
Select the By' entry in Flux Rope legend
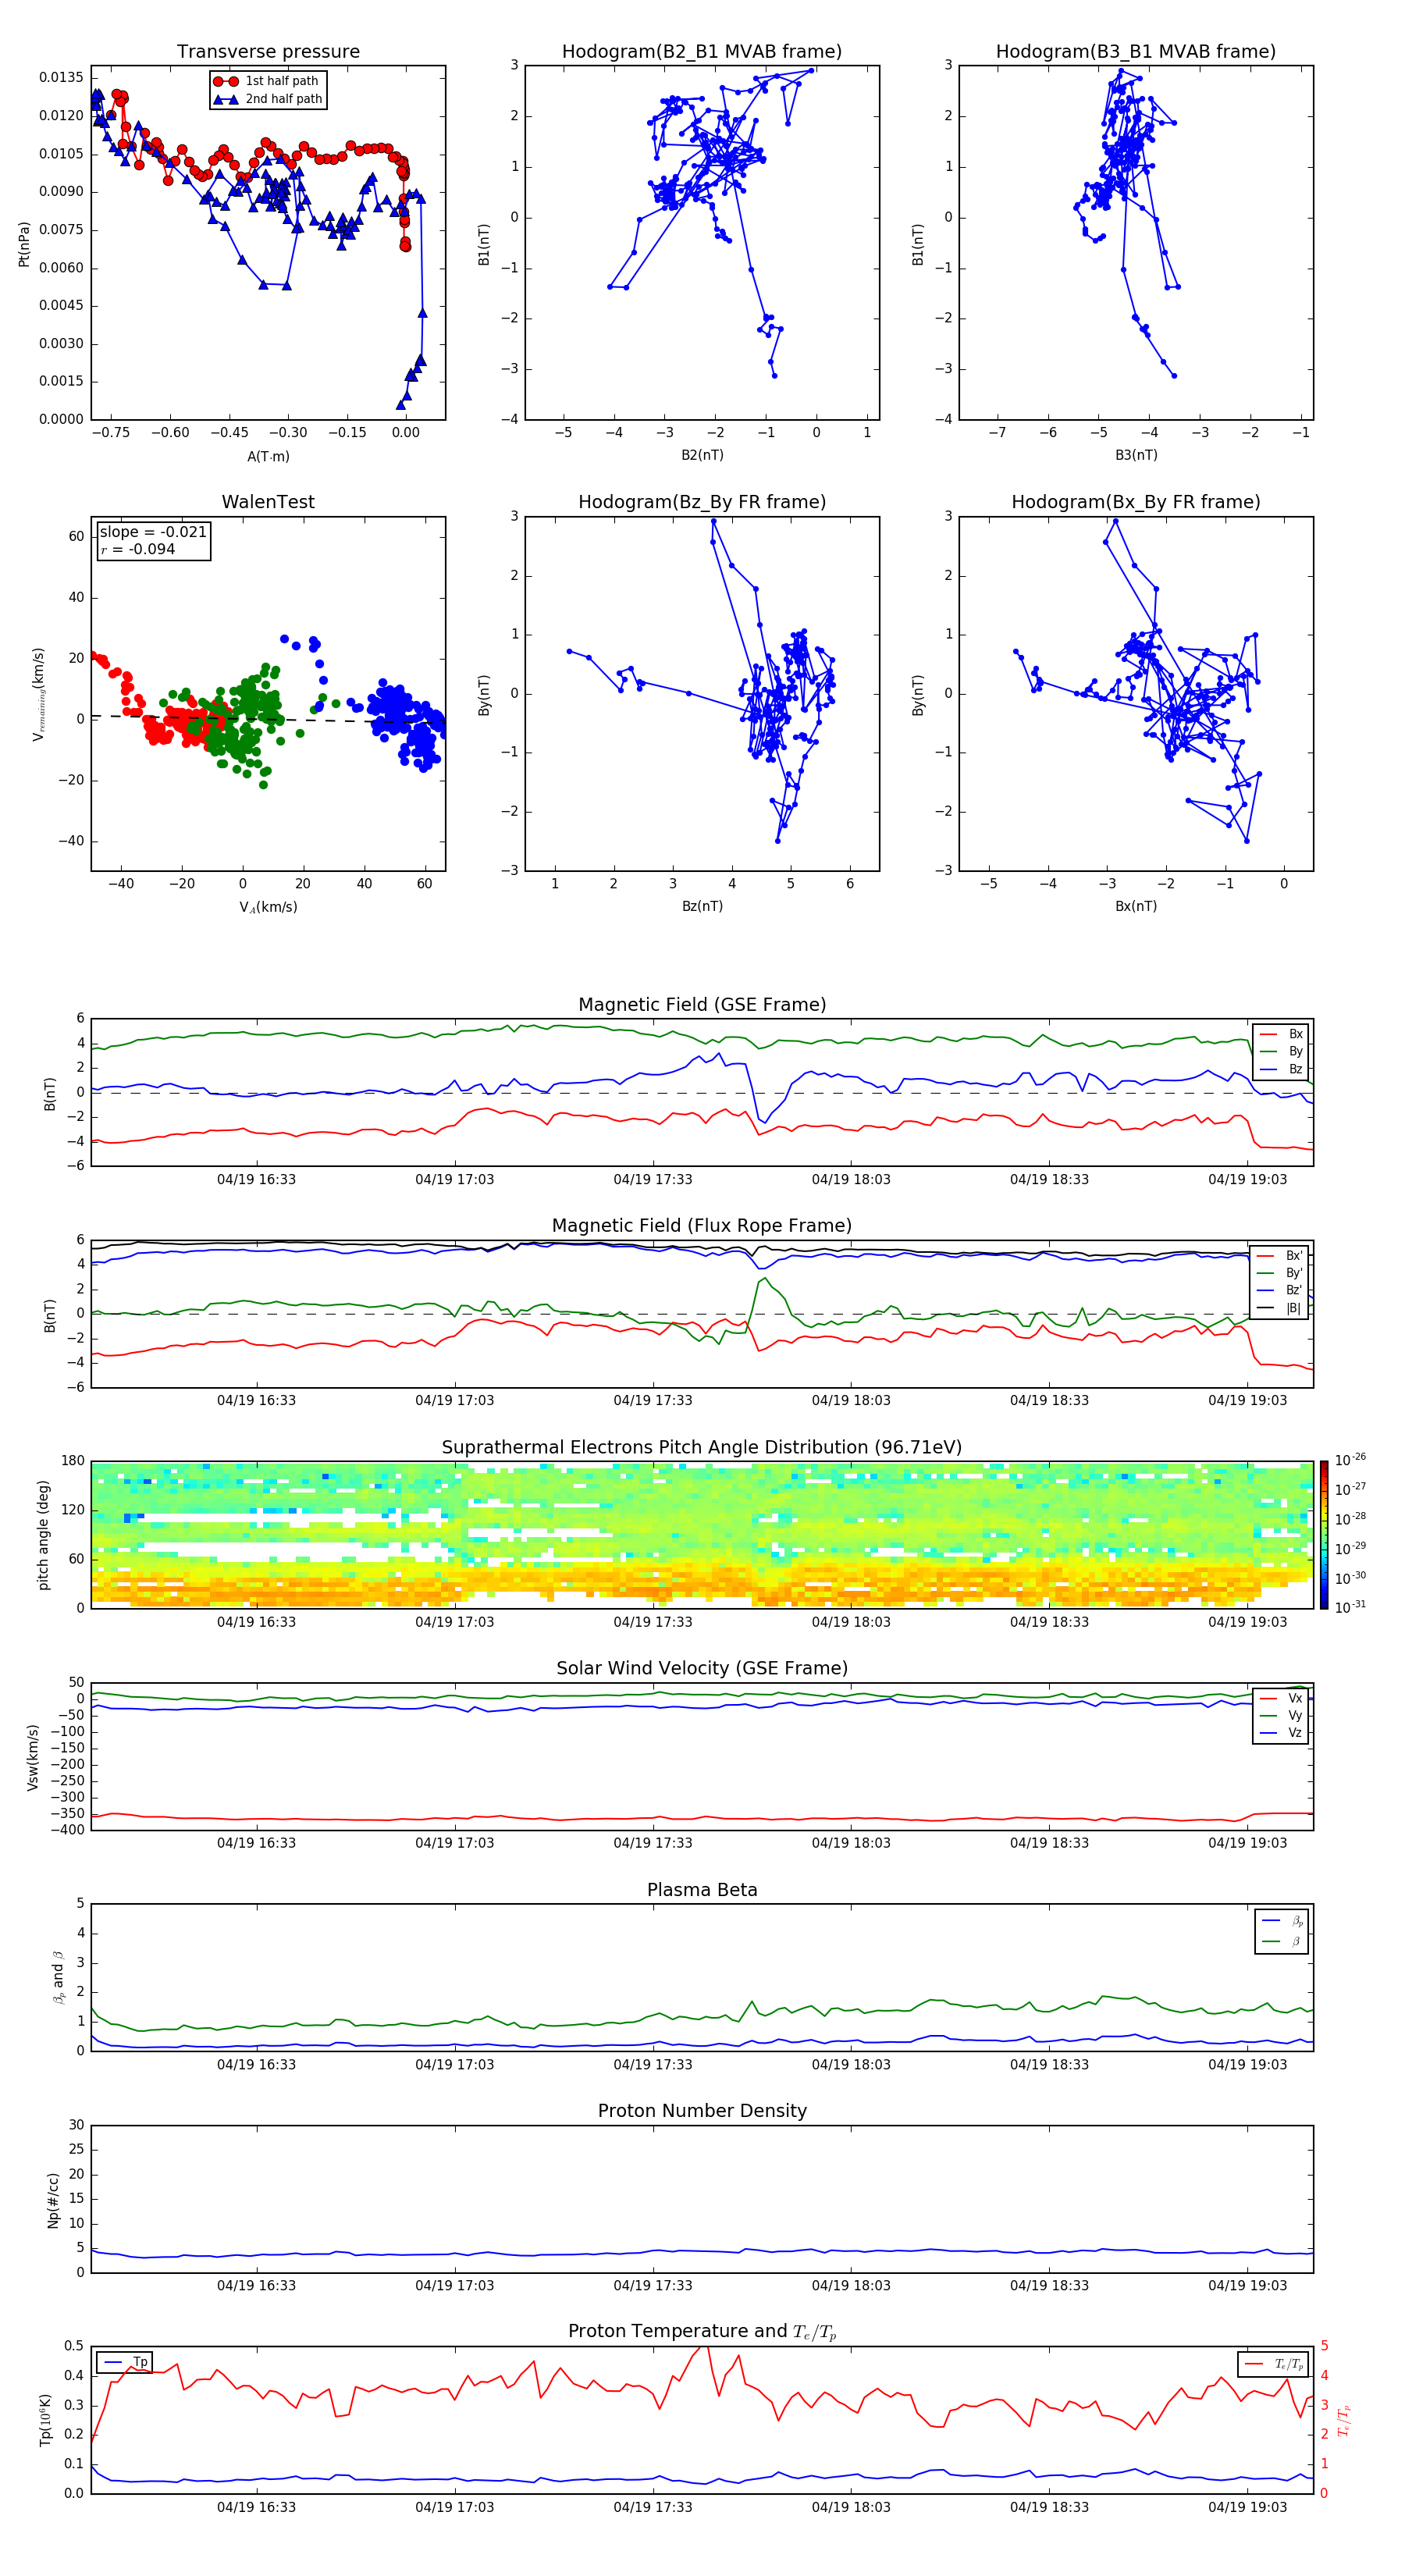1279,1273
